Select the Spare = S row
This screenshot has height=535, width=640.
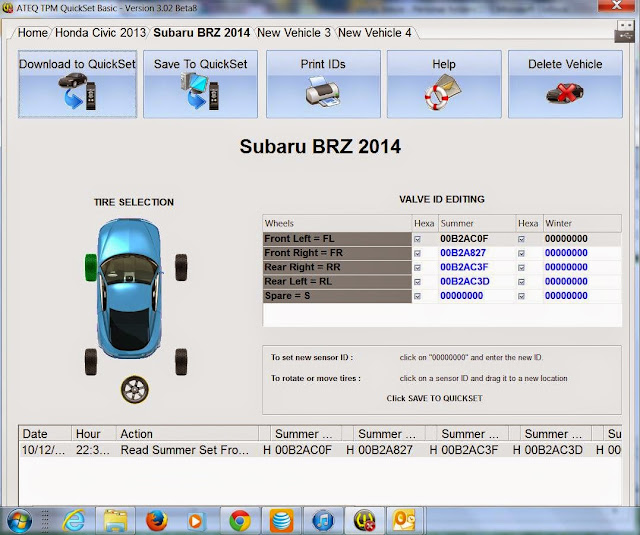(337, 296)
